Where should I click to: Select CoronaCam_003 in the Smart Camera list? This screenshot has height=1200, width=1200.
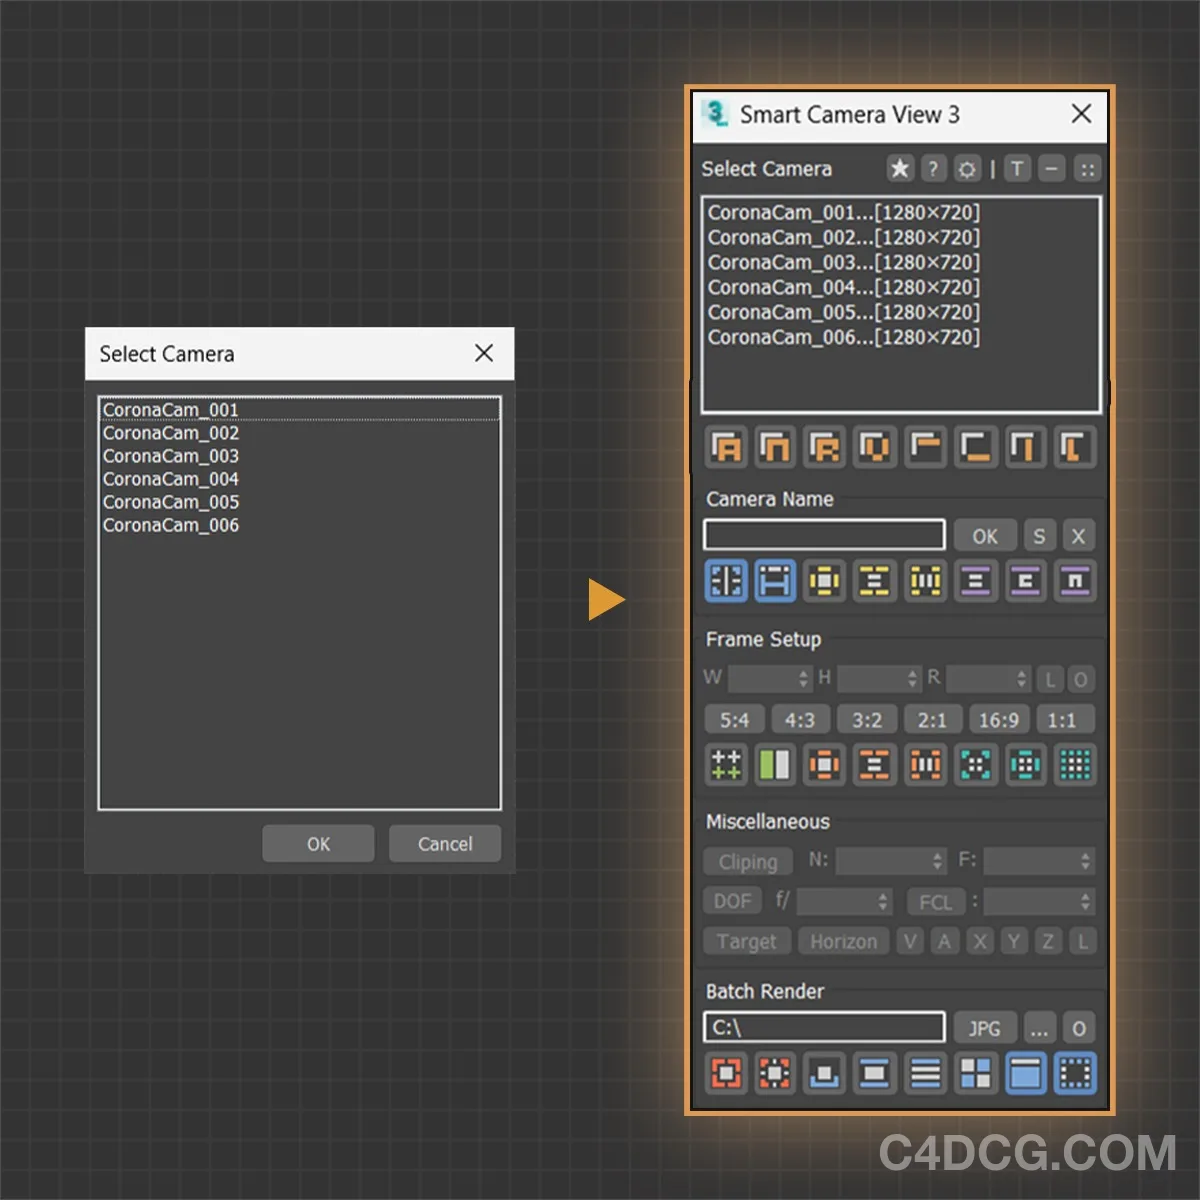point(845,262)
